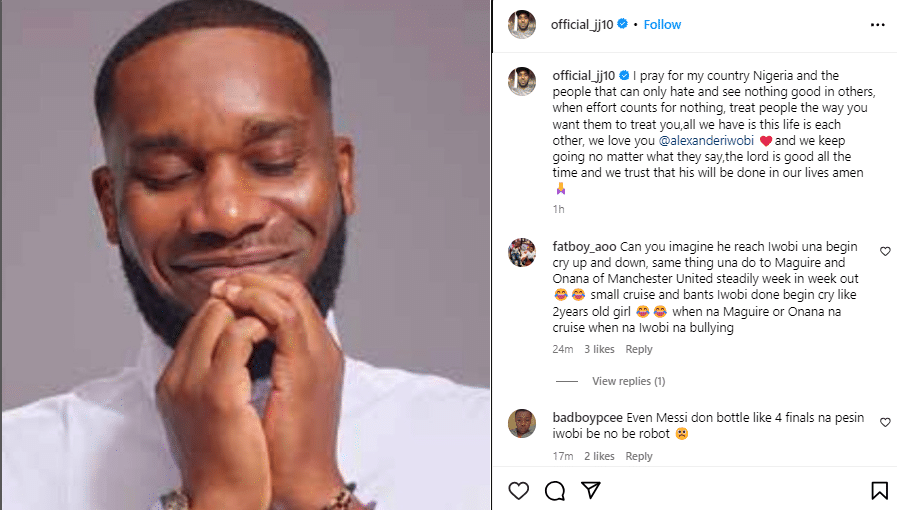Open fatboy_aoo's profile avatar

tap(521, 253)
